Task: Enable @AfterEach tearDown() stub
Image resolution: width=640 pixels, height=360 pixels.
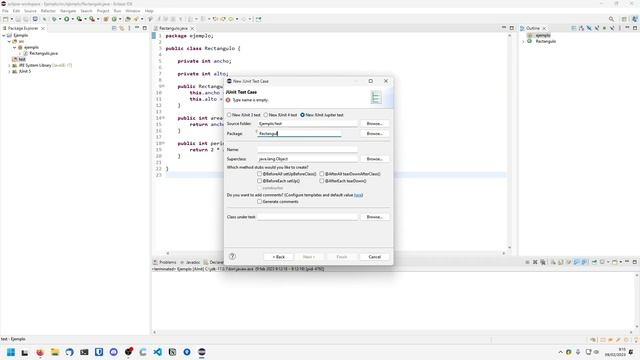Action: coord(322,180)
